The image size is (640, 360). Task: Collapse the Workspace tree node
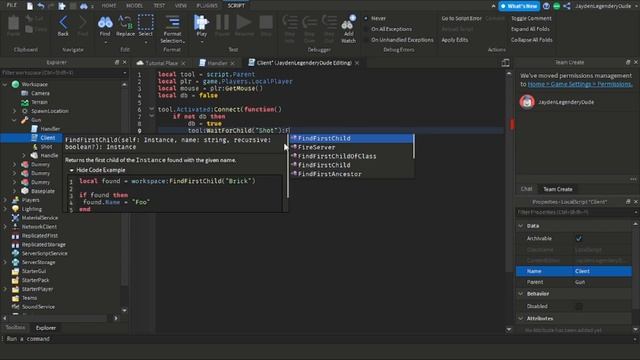(5, 84)
